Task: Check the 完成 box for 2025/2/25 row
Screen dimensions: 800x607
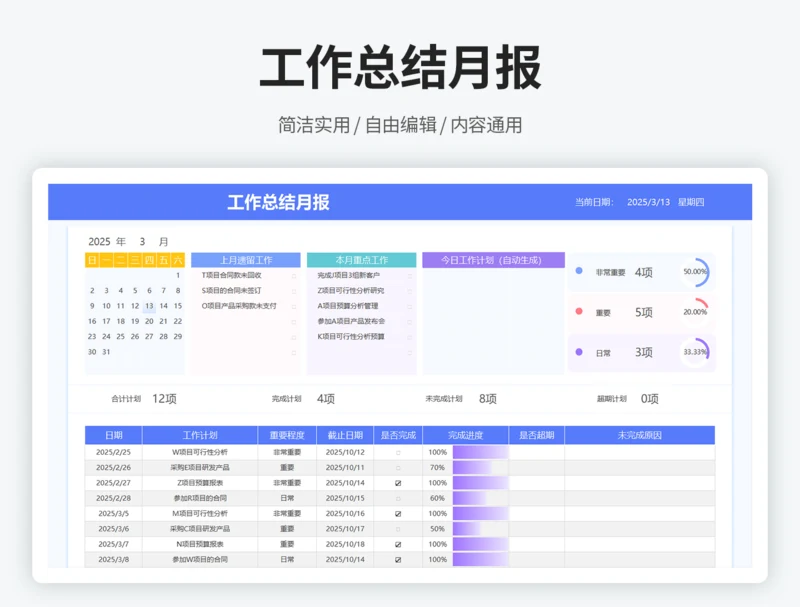Action: pos(398,452)
